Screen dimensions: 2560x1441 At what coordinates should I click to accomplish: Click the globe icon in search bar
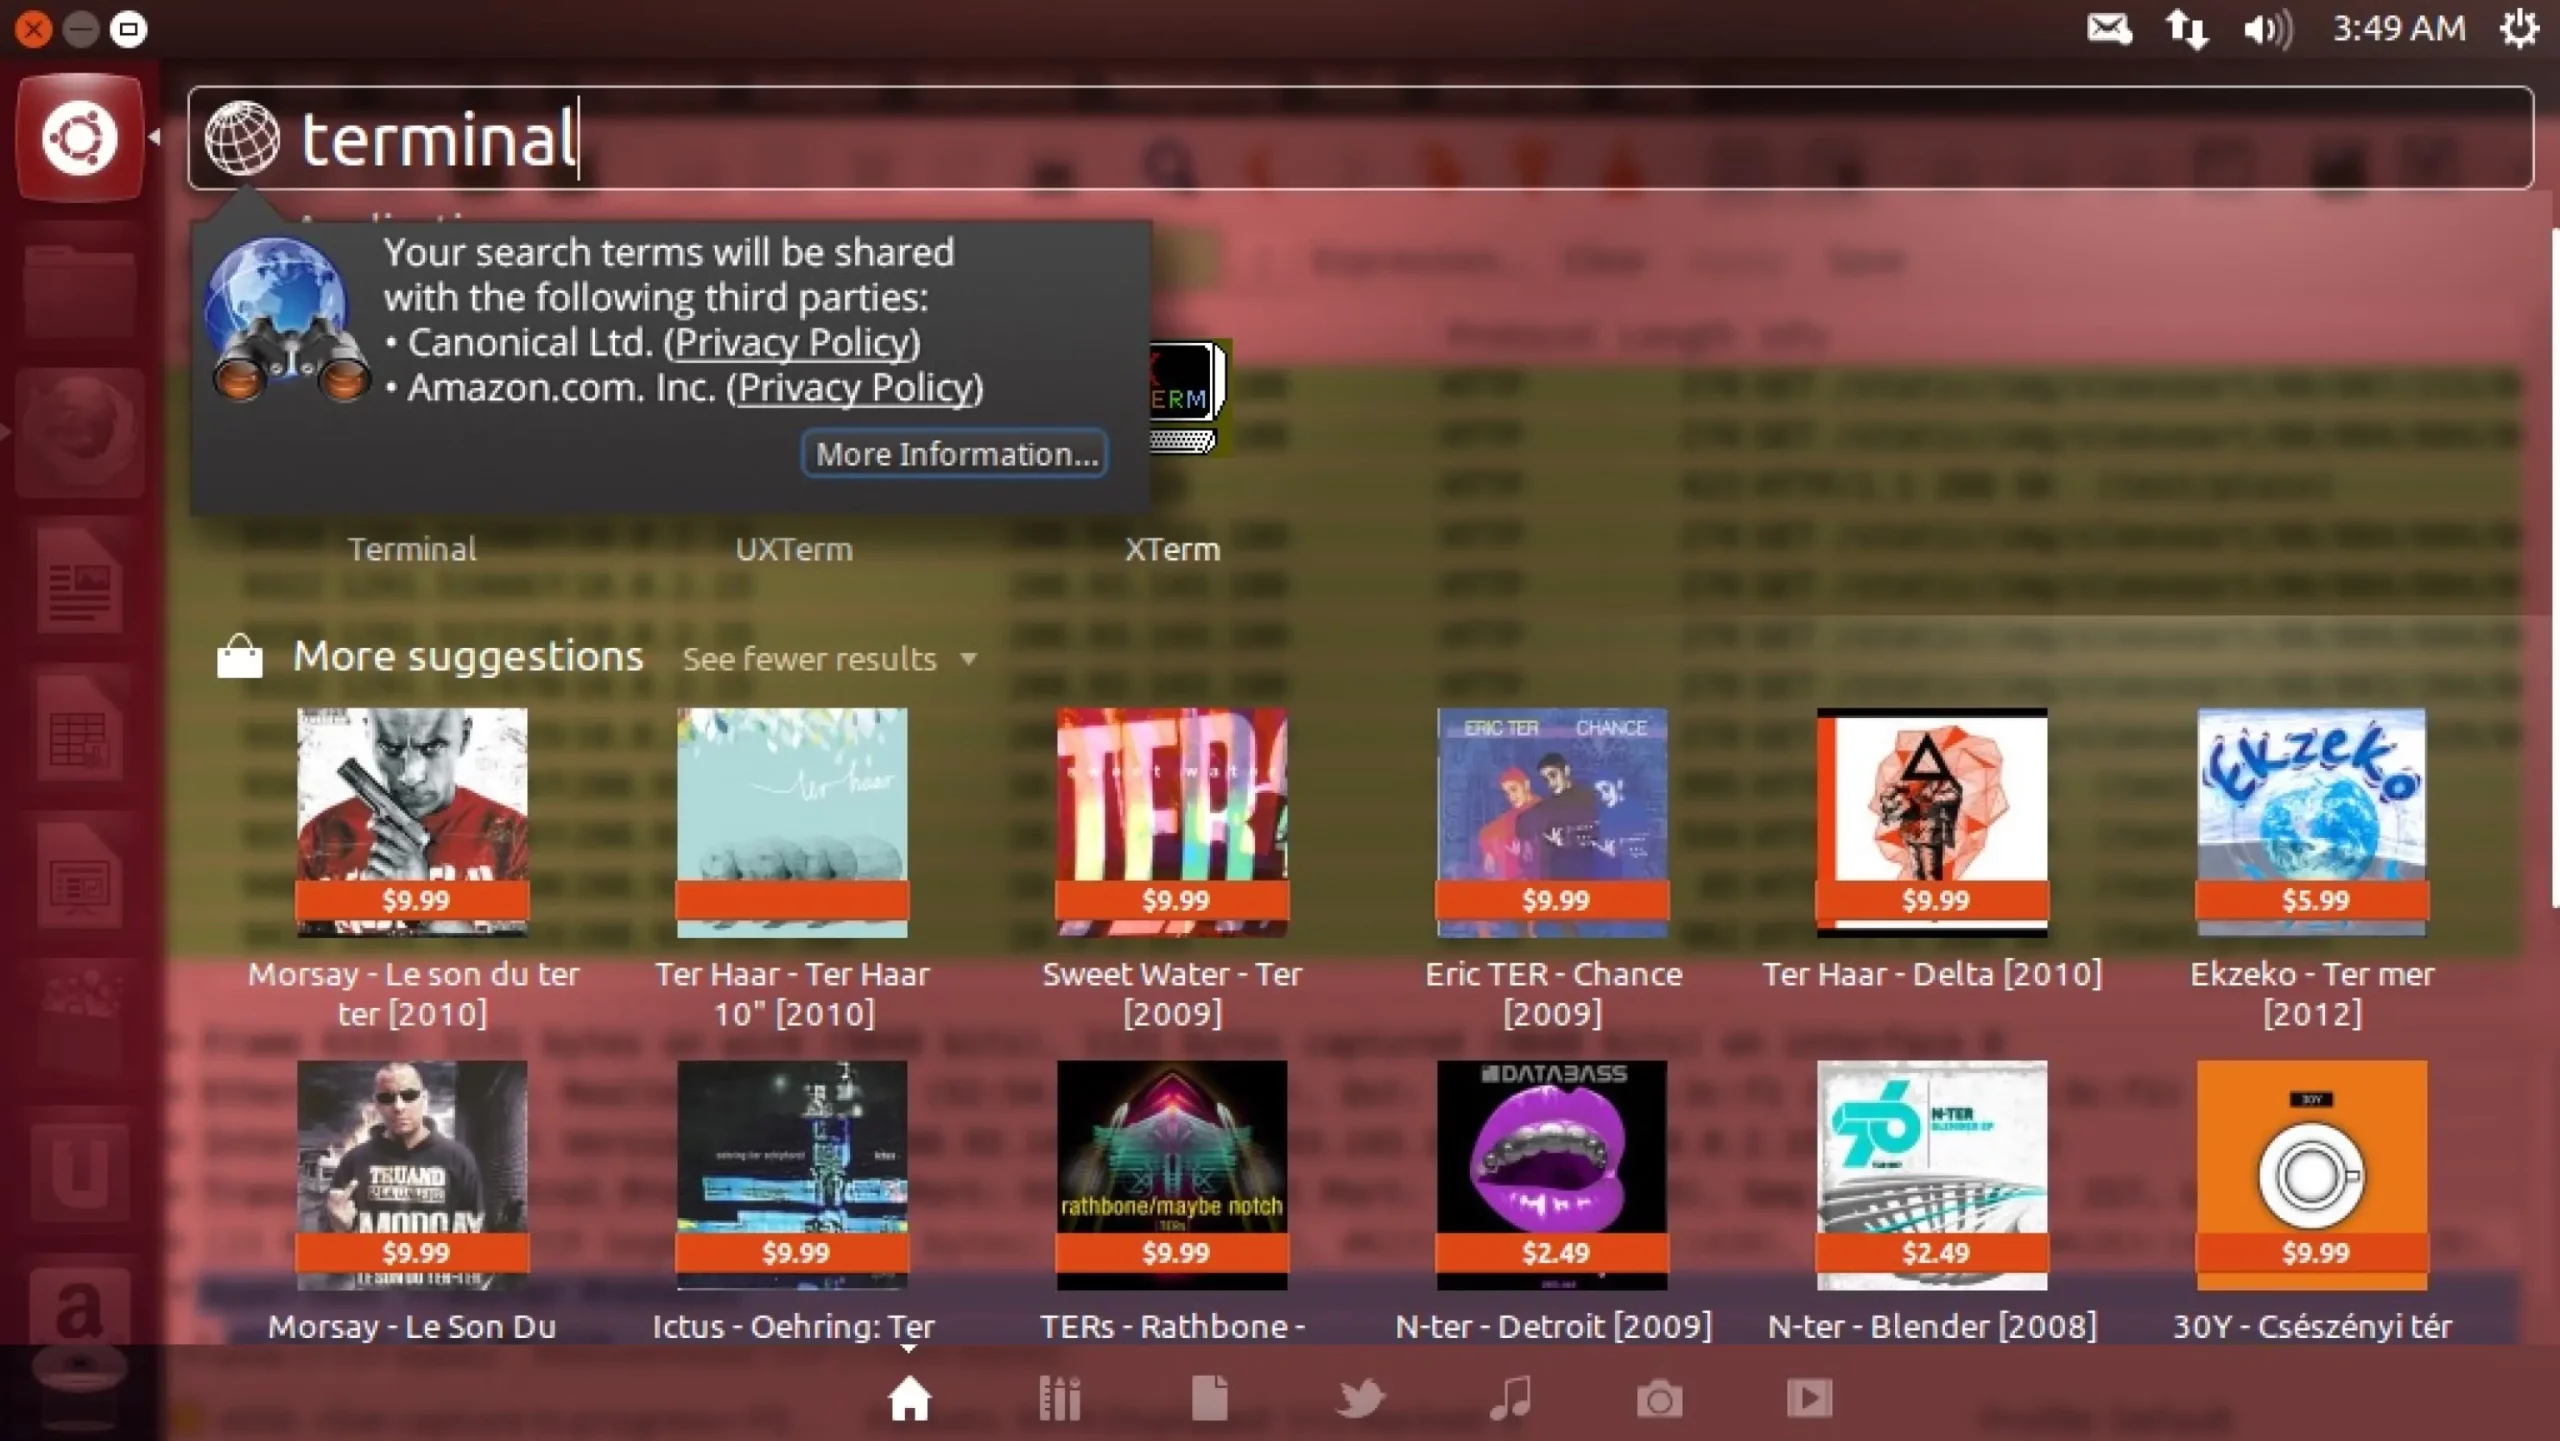click(242, 138)
